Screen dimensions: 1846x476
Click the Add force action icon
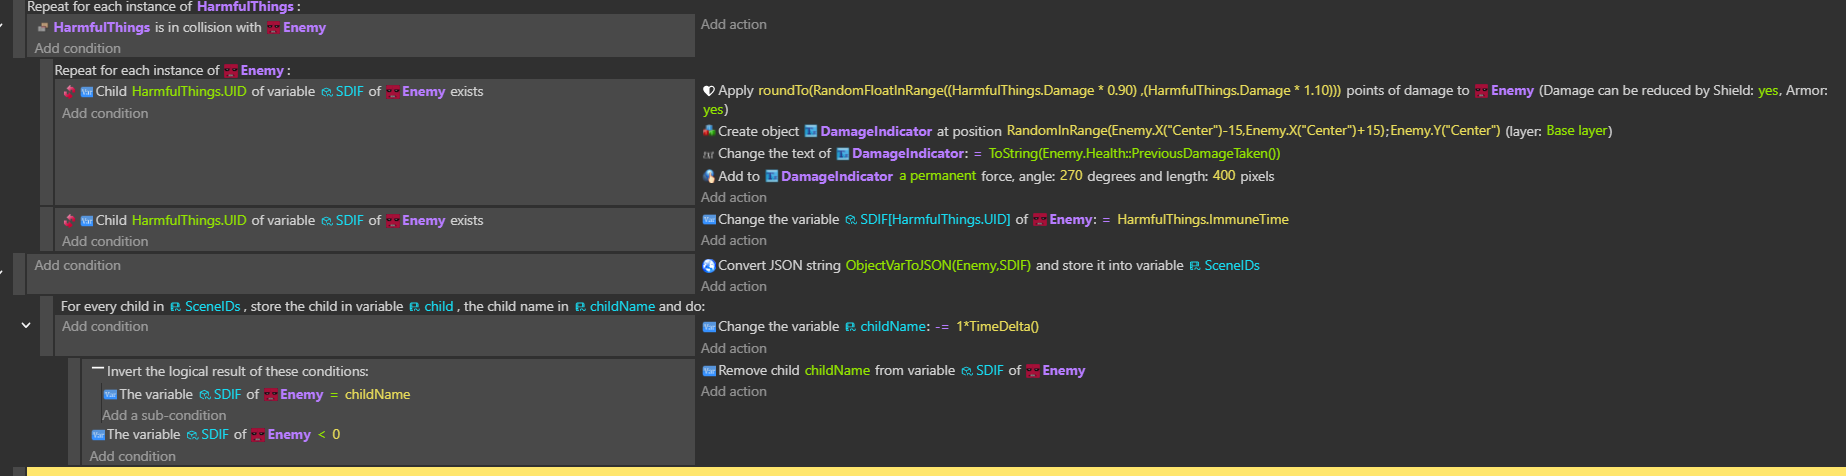[709, 176]
